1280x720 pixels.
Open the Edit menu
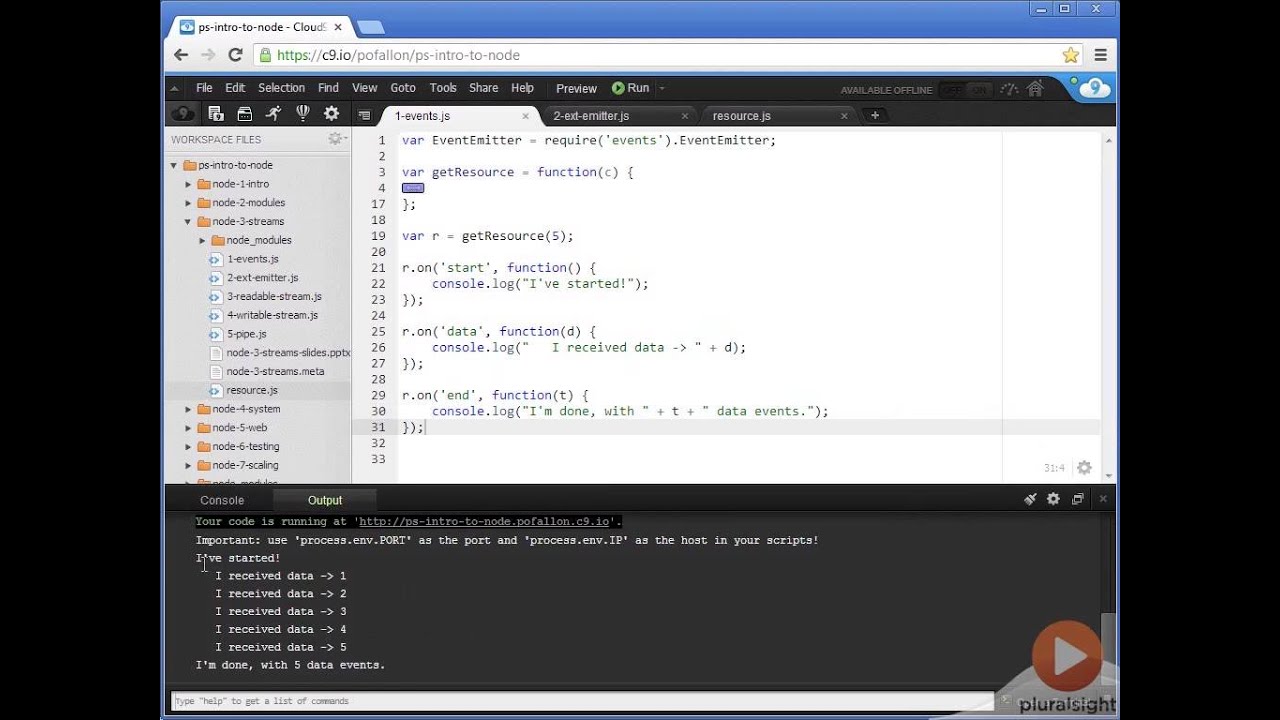click(x=235, y=88)
